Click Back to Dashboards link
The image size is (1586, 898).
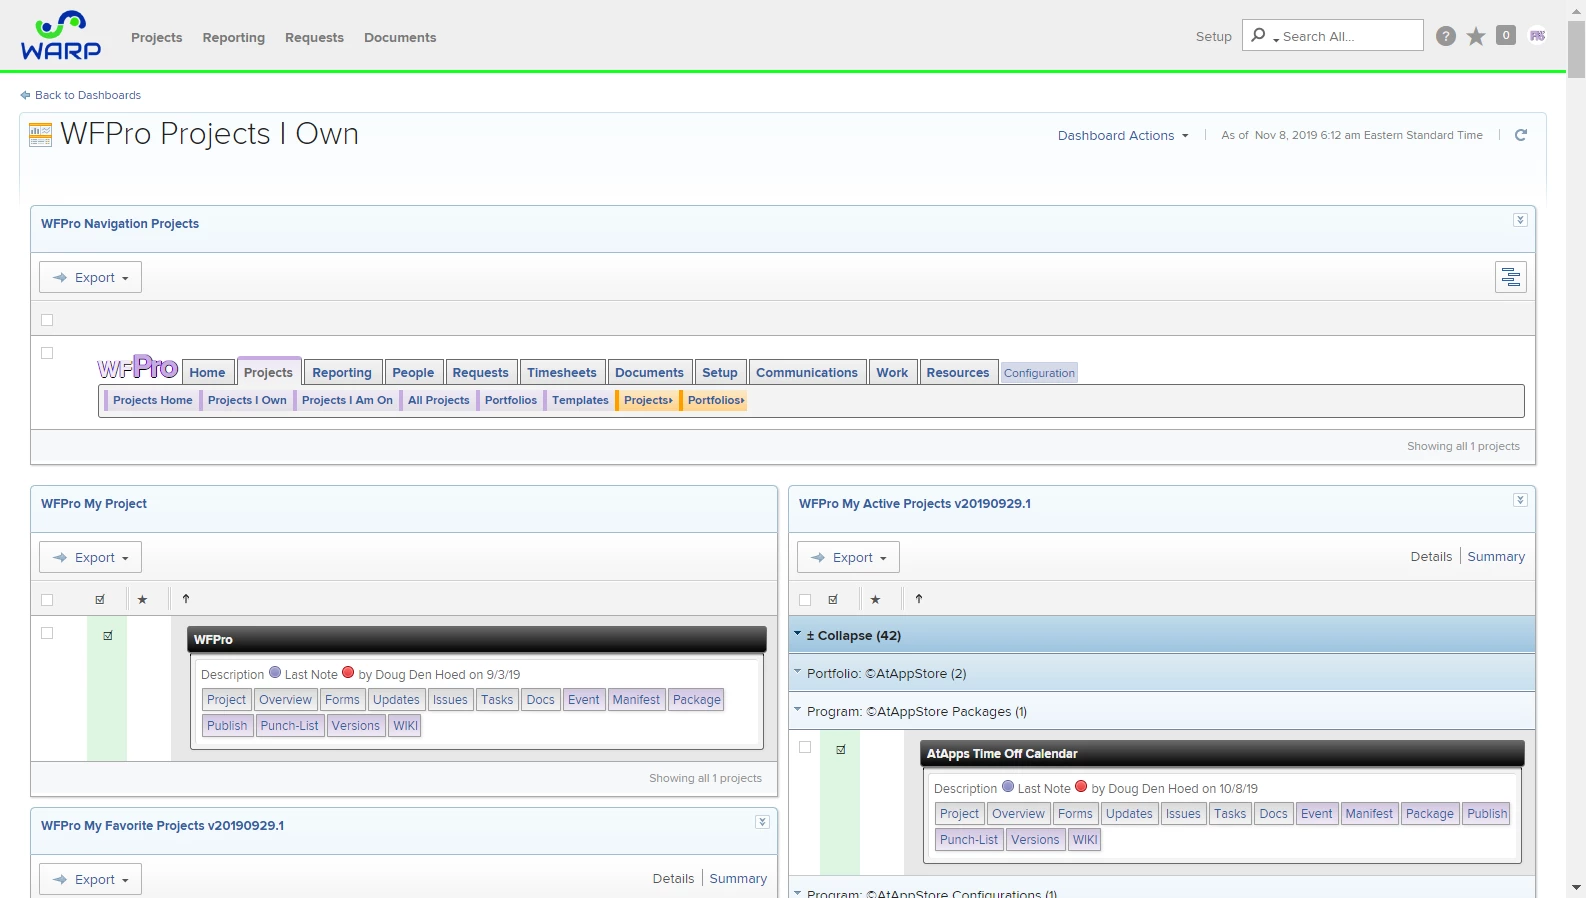[88, 95]
